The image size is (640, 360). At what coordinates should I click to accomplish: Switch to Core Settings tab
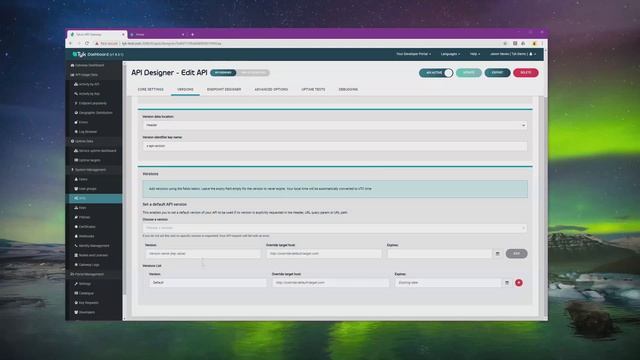tap(151, 89)
